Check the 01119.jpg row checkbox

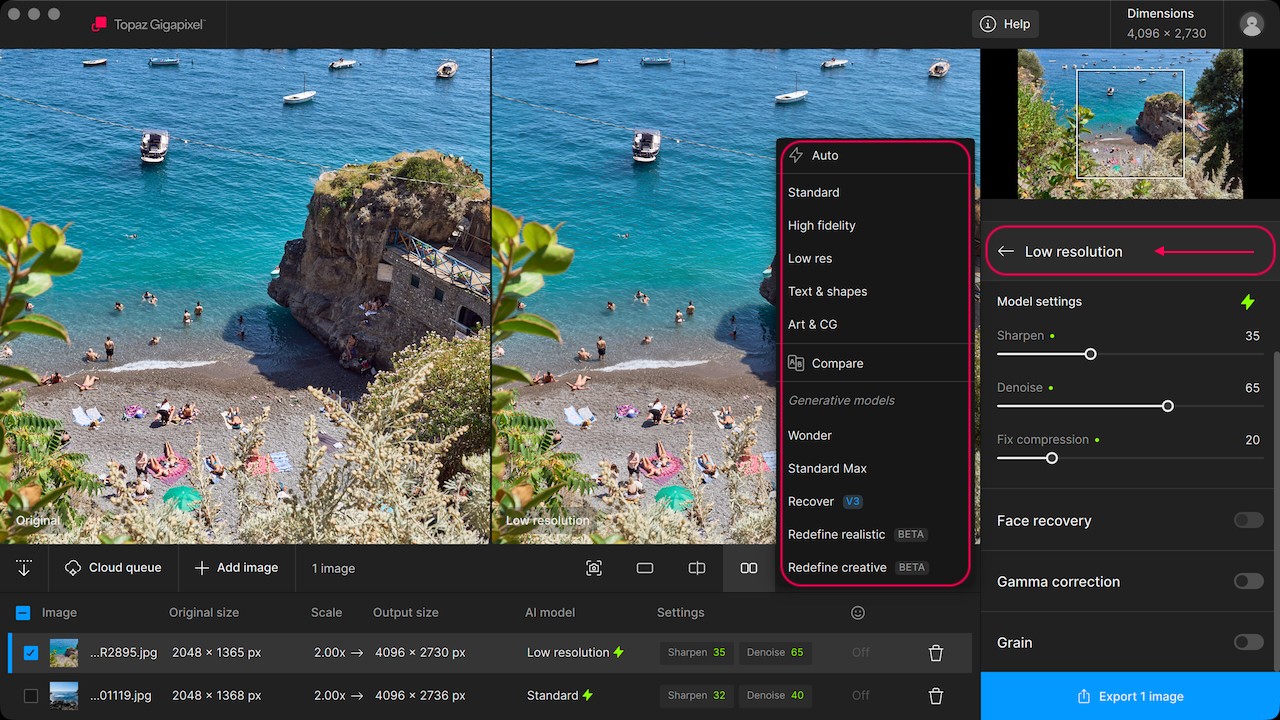pyautogui.click(x=31, y=696)
